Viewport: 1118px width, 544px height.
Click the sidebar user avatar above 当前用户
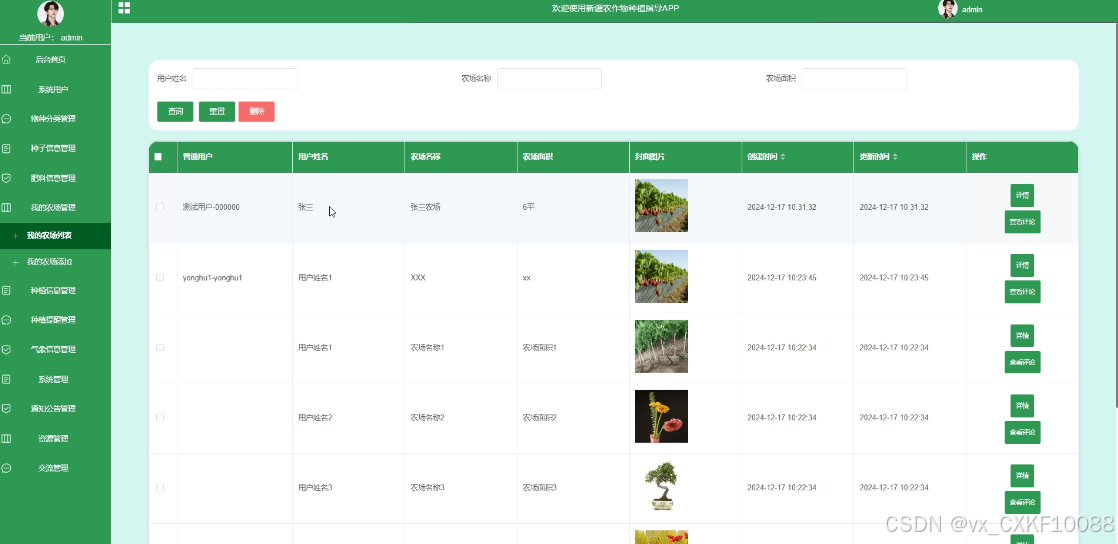pyautogui.click(x=51, y=14)
